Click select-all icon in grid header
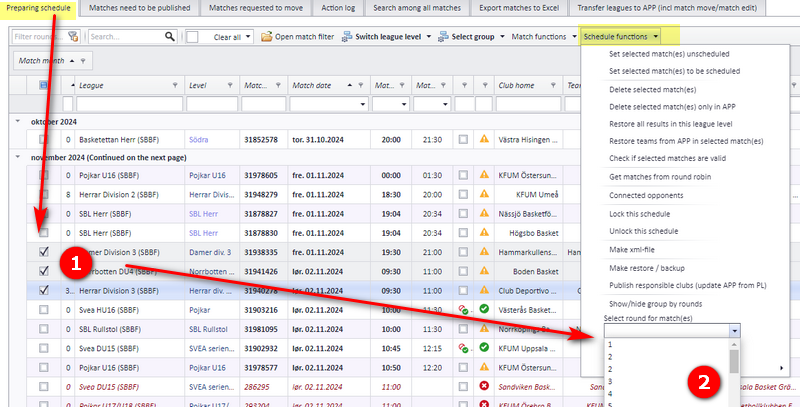This screenshot has height=407, width=800. [x=44, y=85]
